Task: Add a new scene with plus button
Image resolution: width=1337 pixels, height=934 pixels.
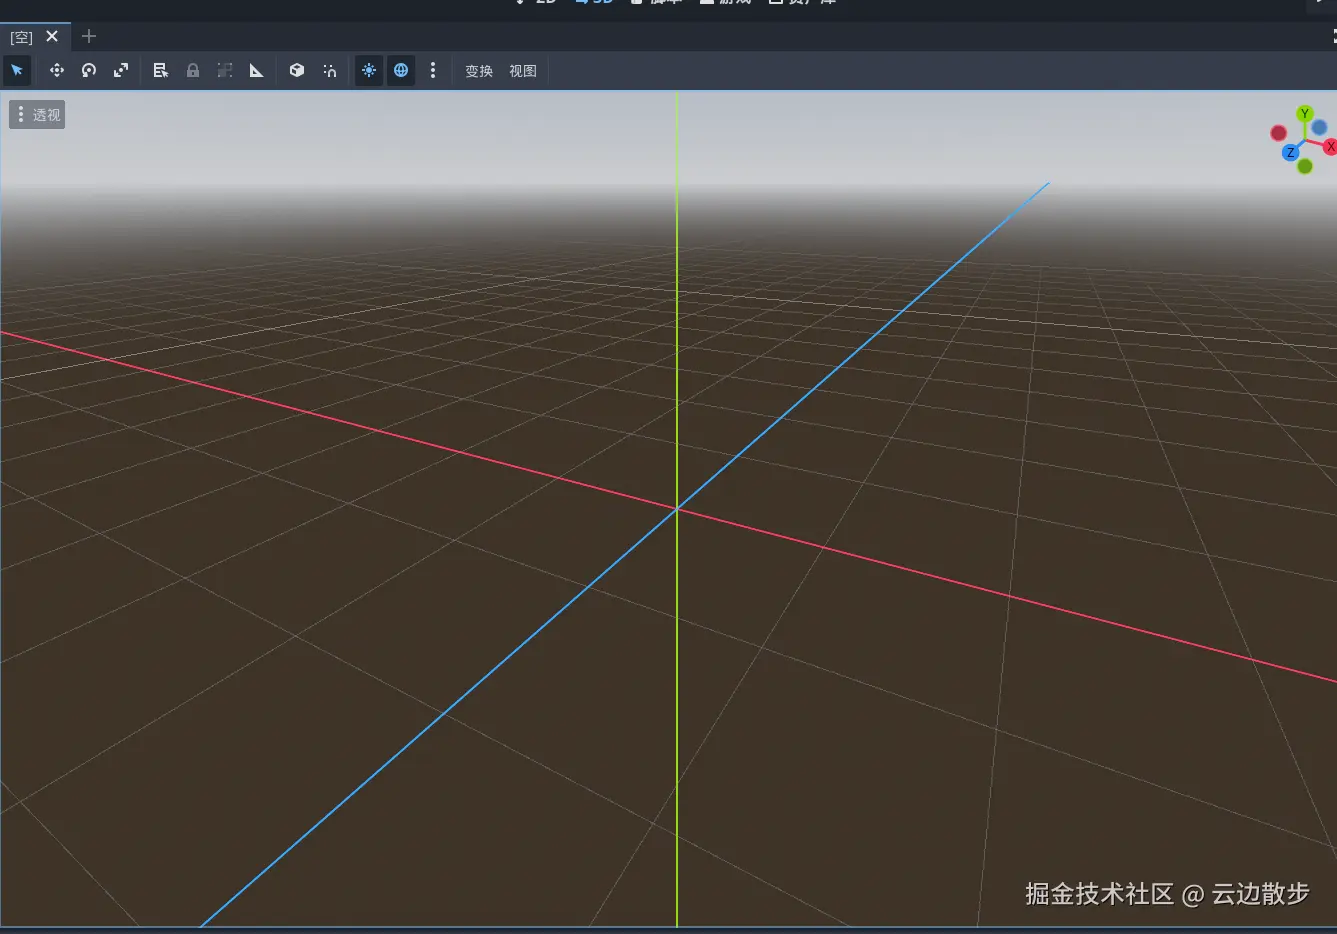Action: (x=89, y=36)
